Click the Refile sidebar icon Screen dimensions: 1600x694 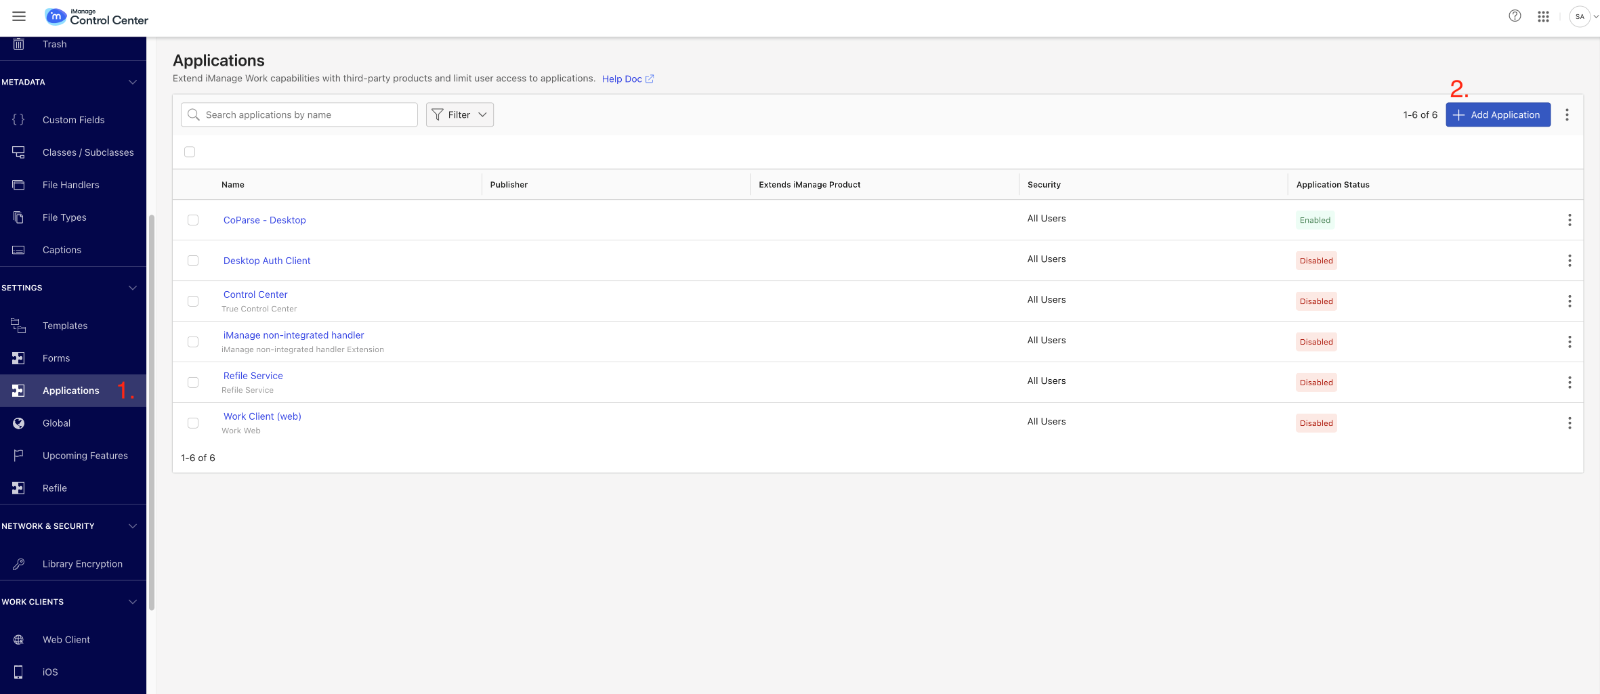coord(18,488)
